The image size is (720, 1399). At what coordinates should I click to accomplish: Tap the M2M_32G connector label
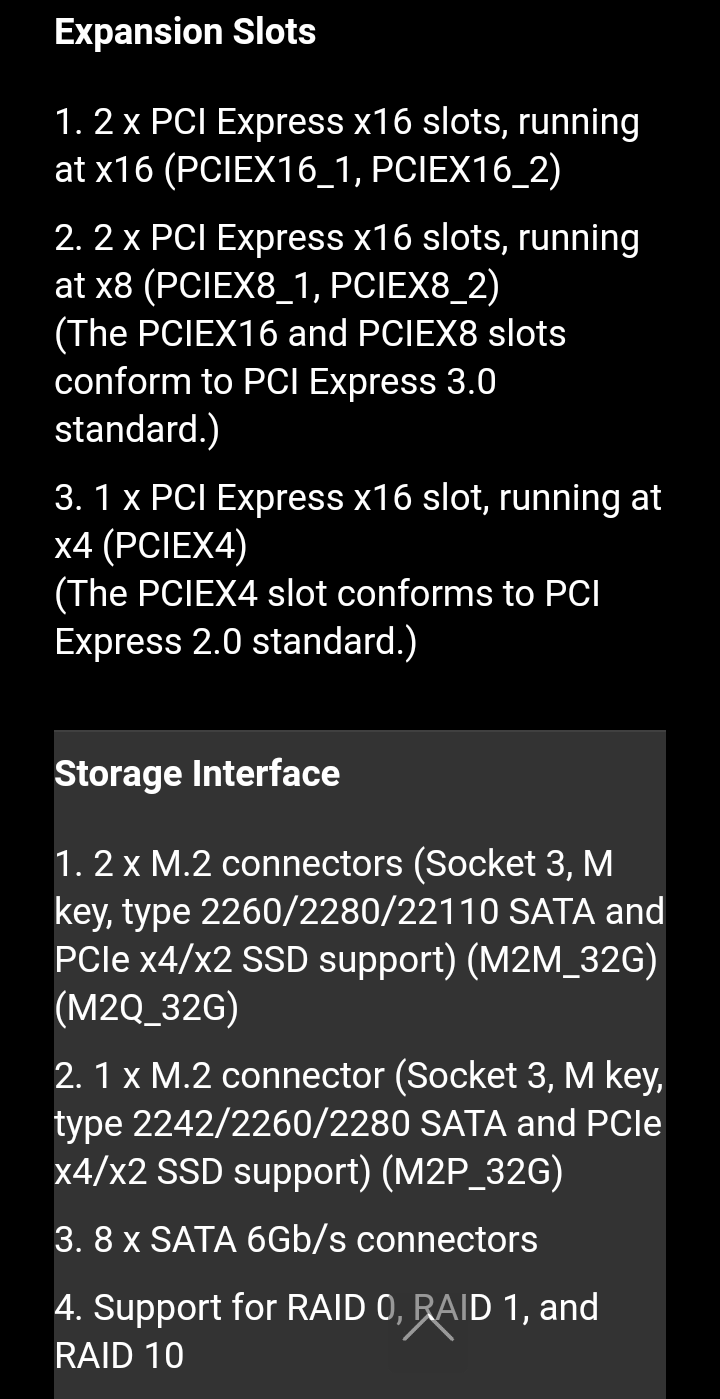pos(562,960)
